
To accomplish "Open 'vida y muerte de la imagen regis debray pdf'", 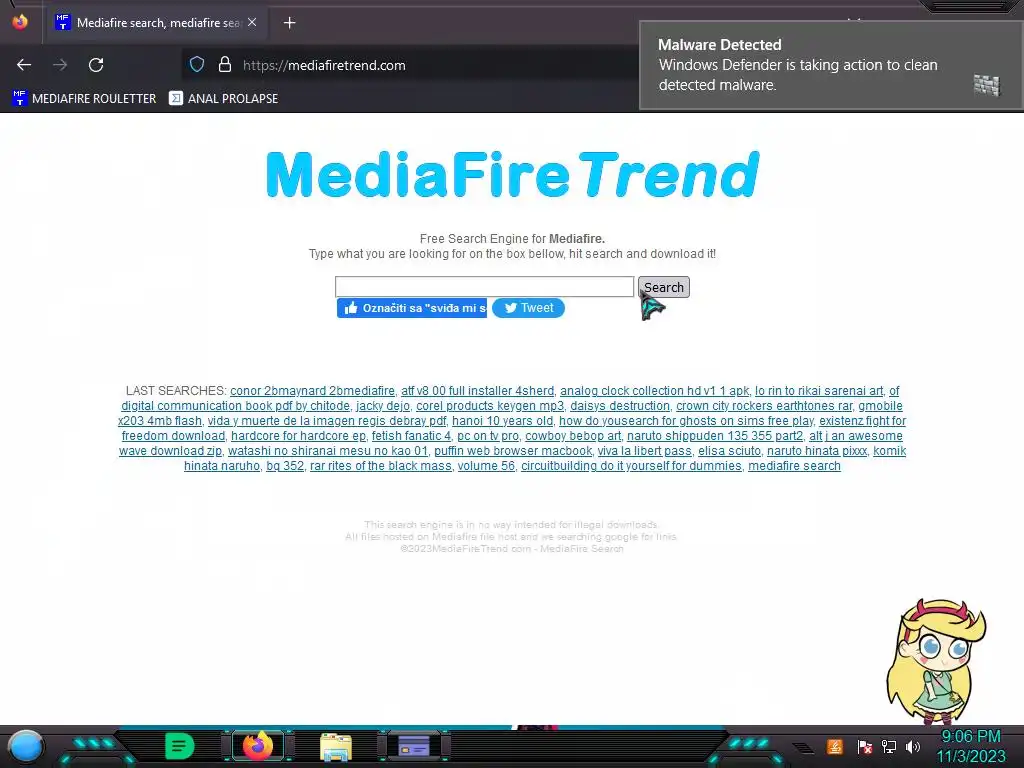I will pyautogui.click(x=327, y=421).
